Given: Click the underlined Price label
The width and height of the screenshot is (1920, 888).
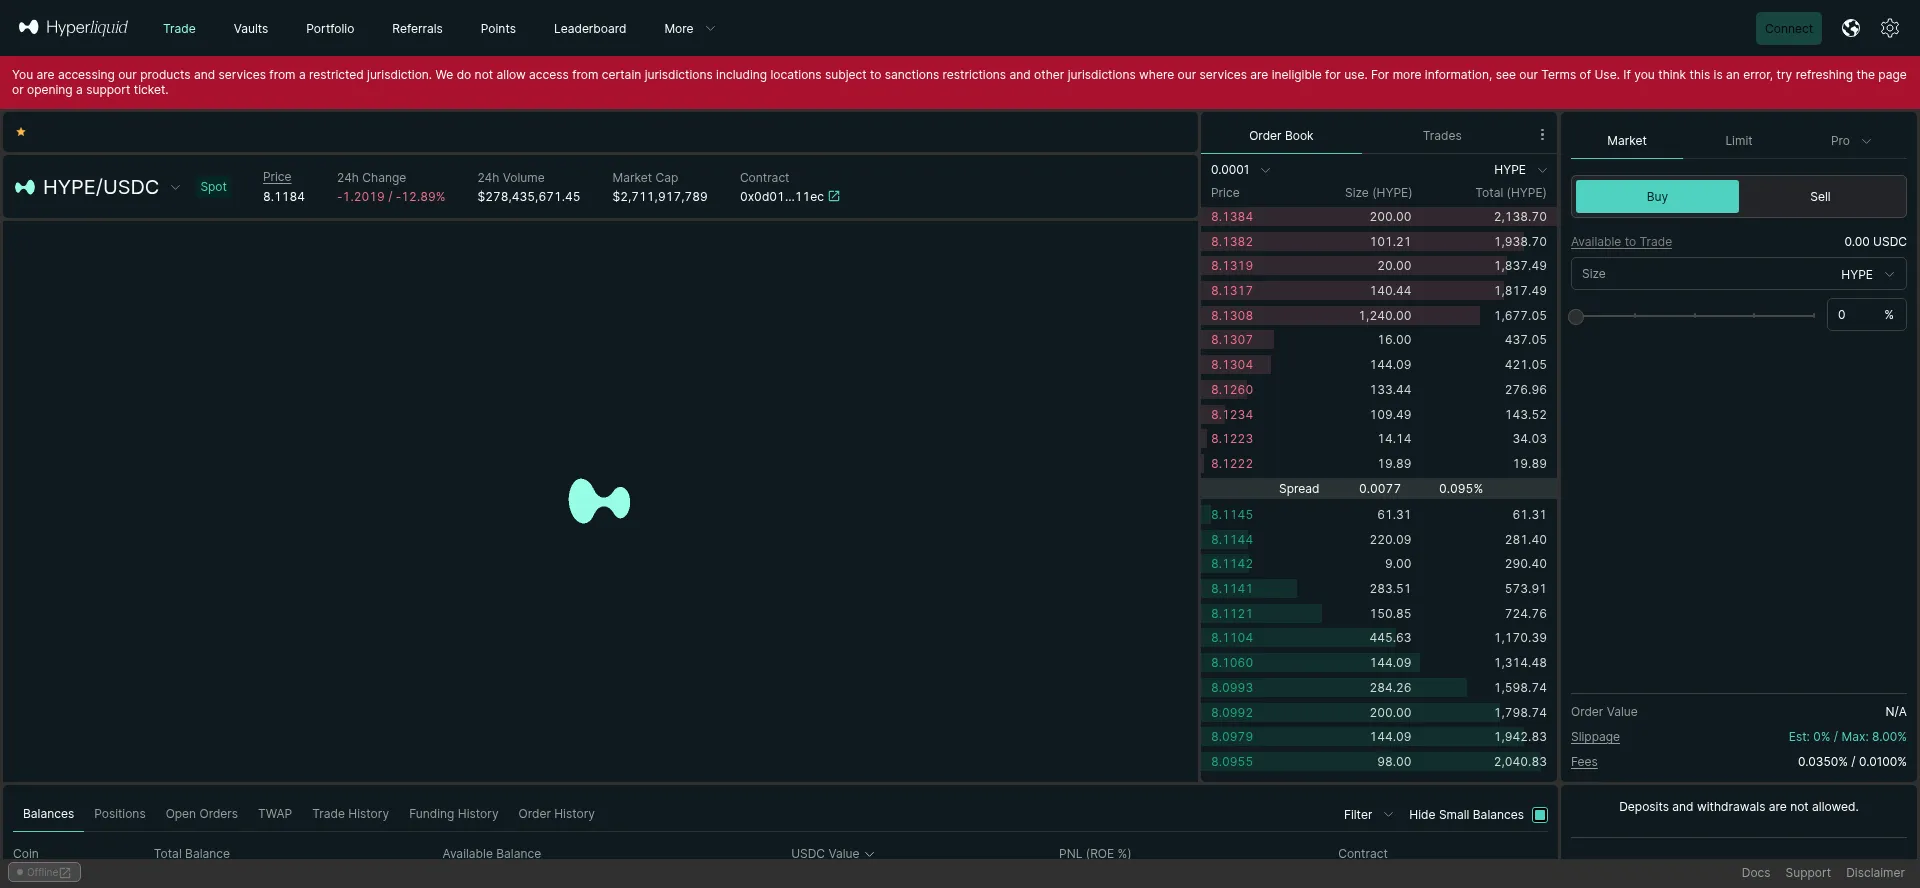Looking at the screenshot, I should pyautogui.click(x=277, y=177).
